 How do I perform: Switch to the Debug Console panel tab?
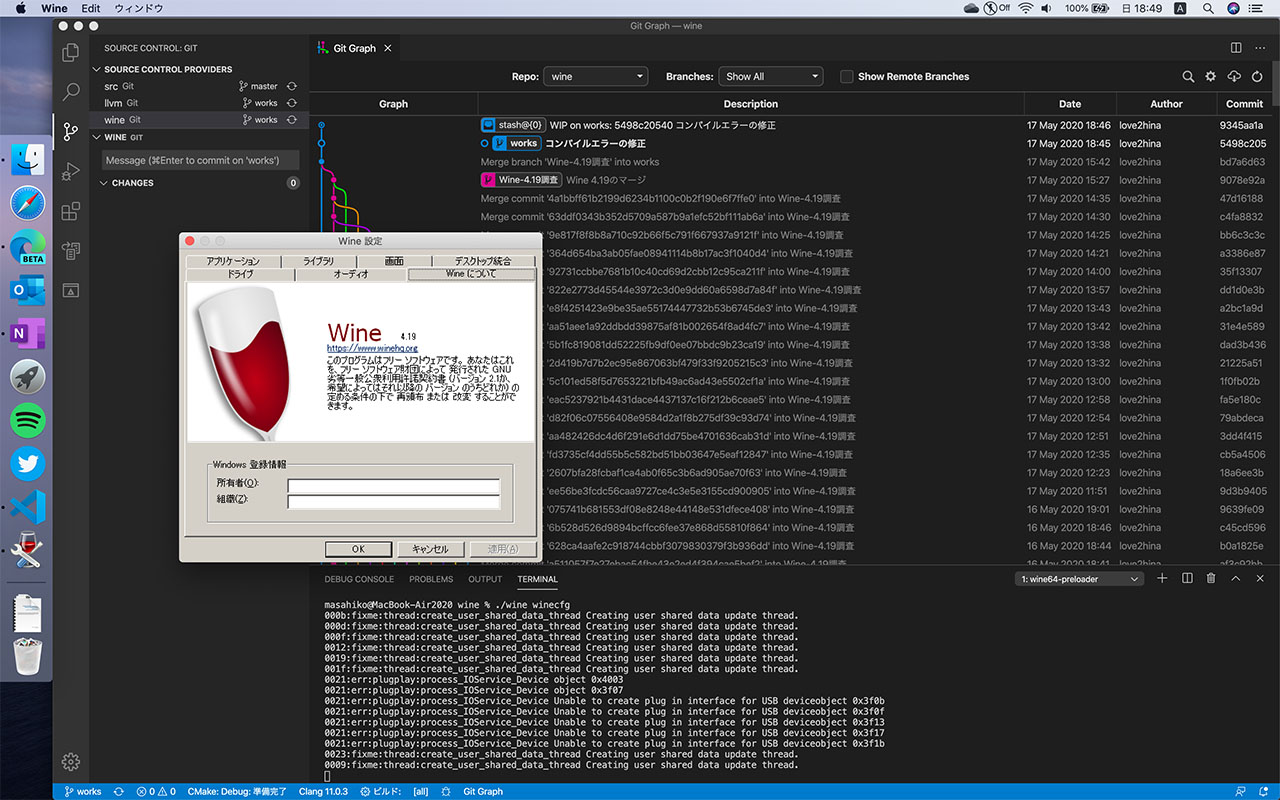(x=359, y=579)
